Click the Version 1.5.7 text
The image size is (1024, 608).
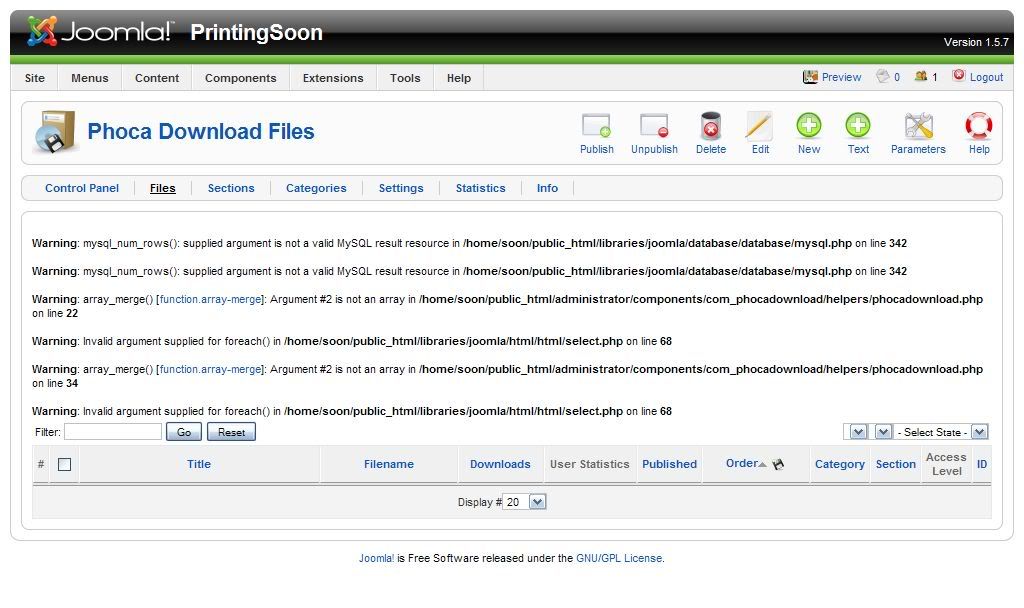(x=976, y=42)
